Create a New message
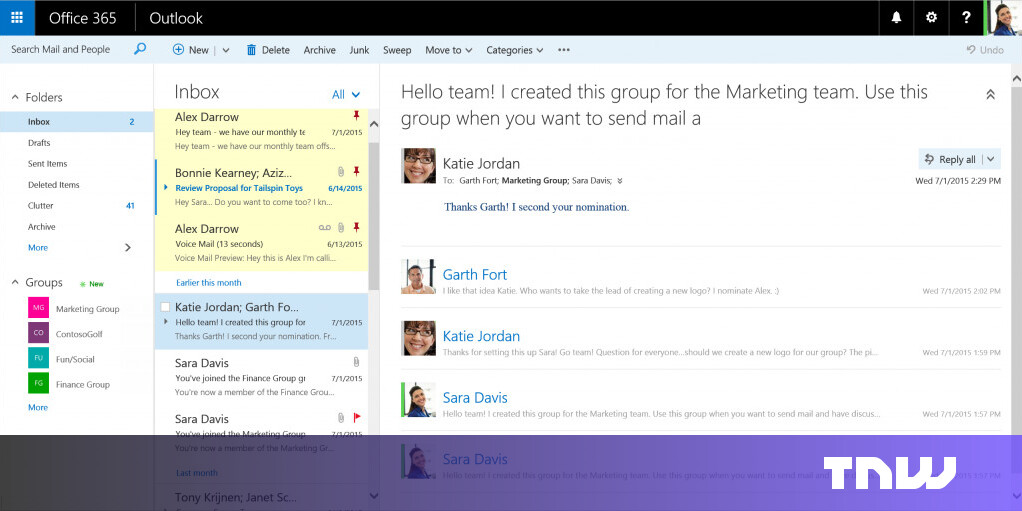Image resolution: width=1022 pixels, height=511 pixels. point(190,50)
